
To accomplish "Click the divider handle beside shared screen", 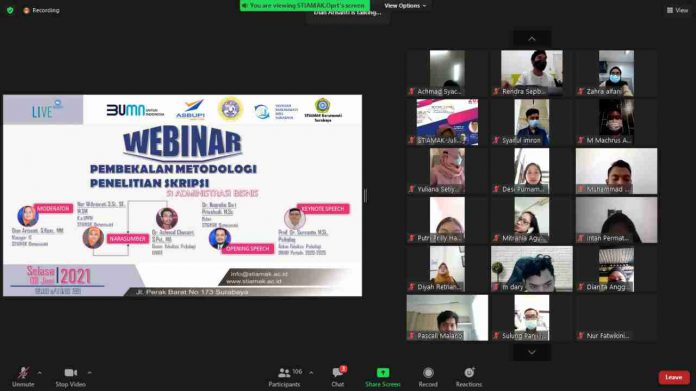I will (365, 195).
